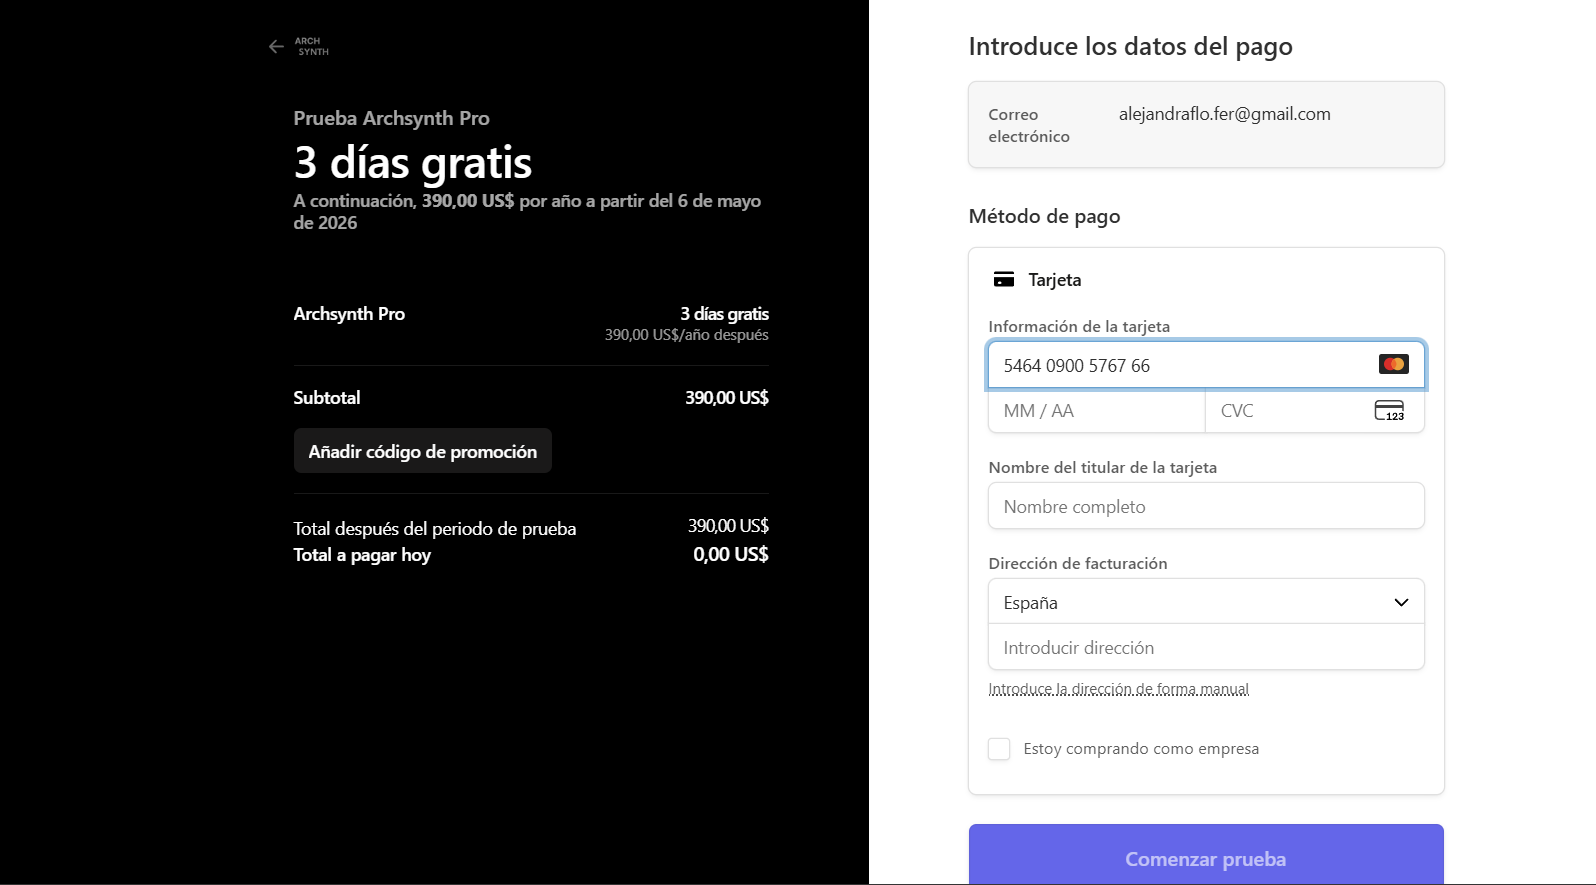Click the Introducir dirección field

click(x=1206, y=647)
